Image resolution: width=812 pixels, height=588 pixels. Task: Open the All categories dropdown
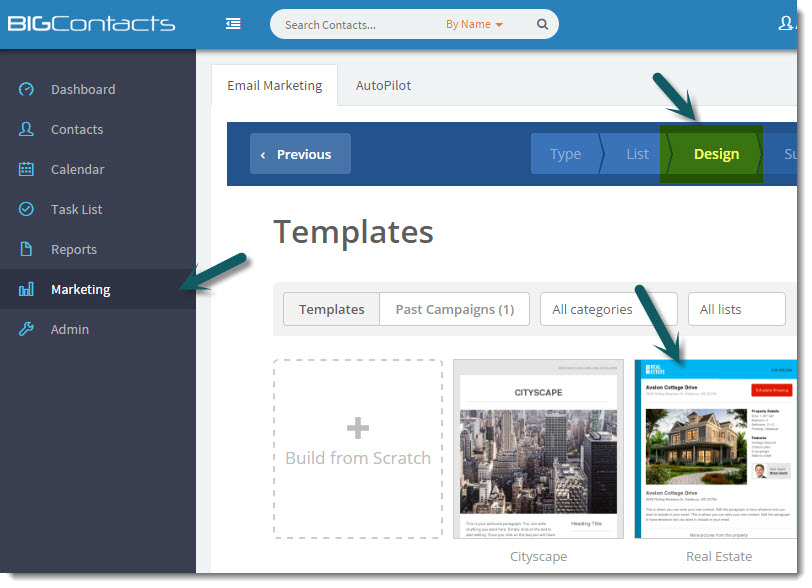coord(608,309)
